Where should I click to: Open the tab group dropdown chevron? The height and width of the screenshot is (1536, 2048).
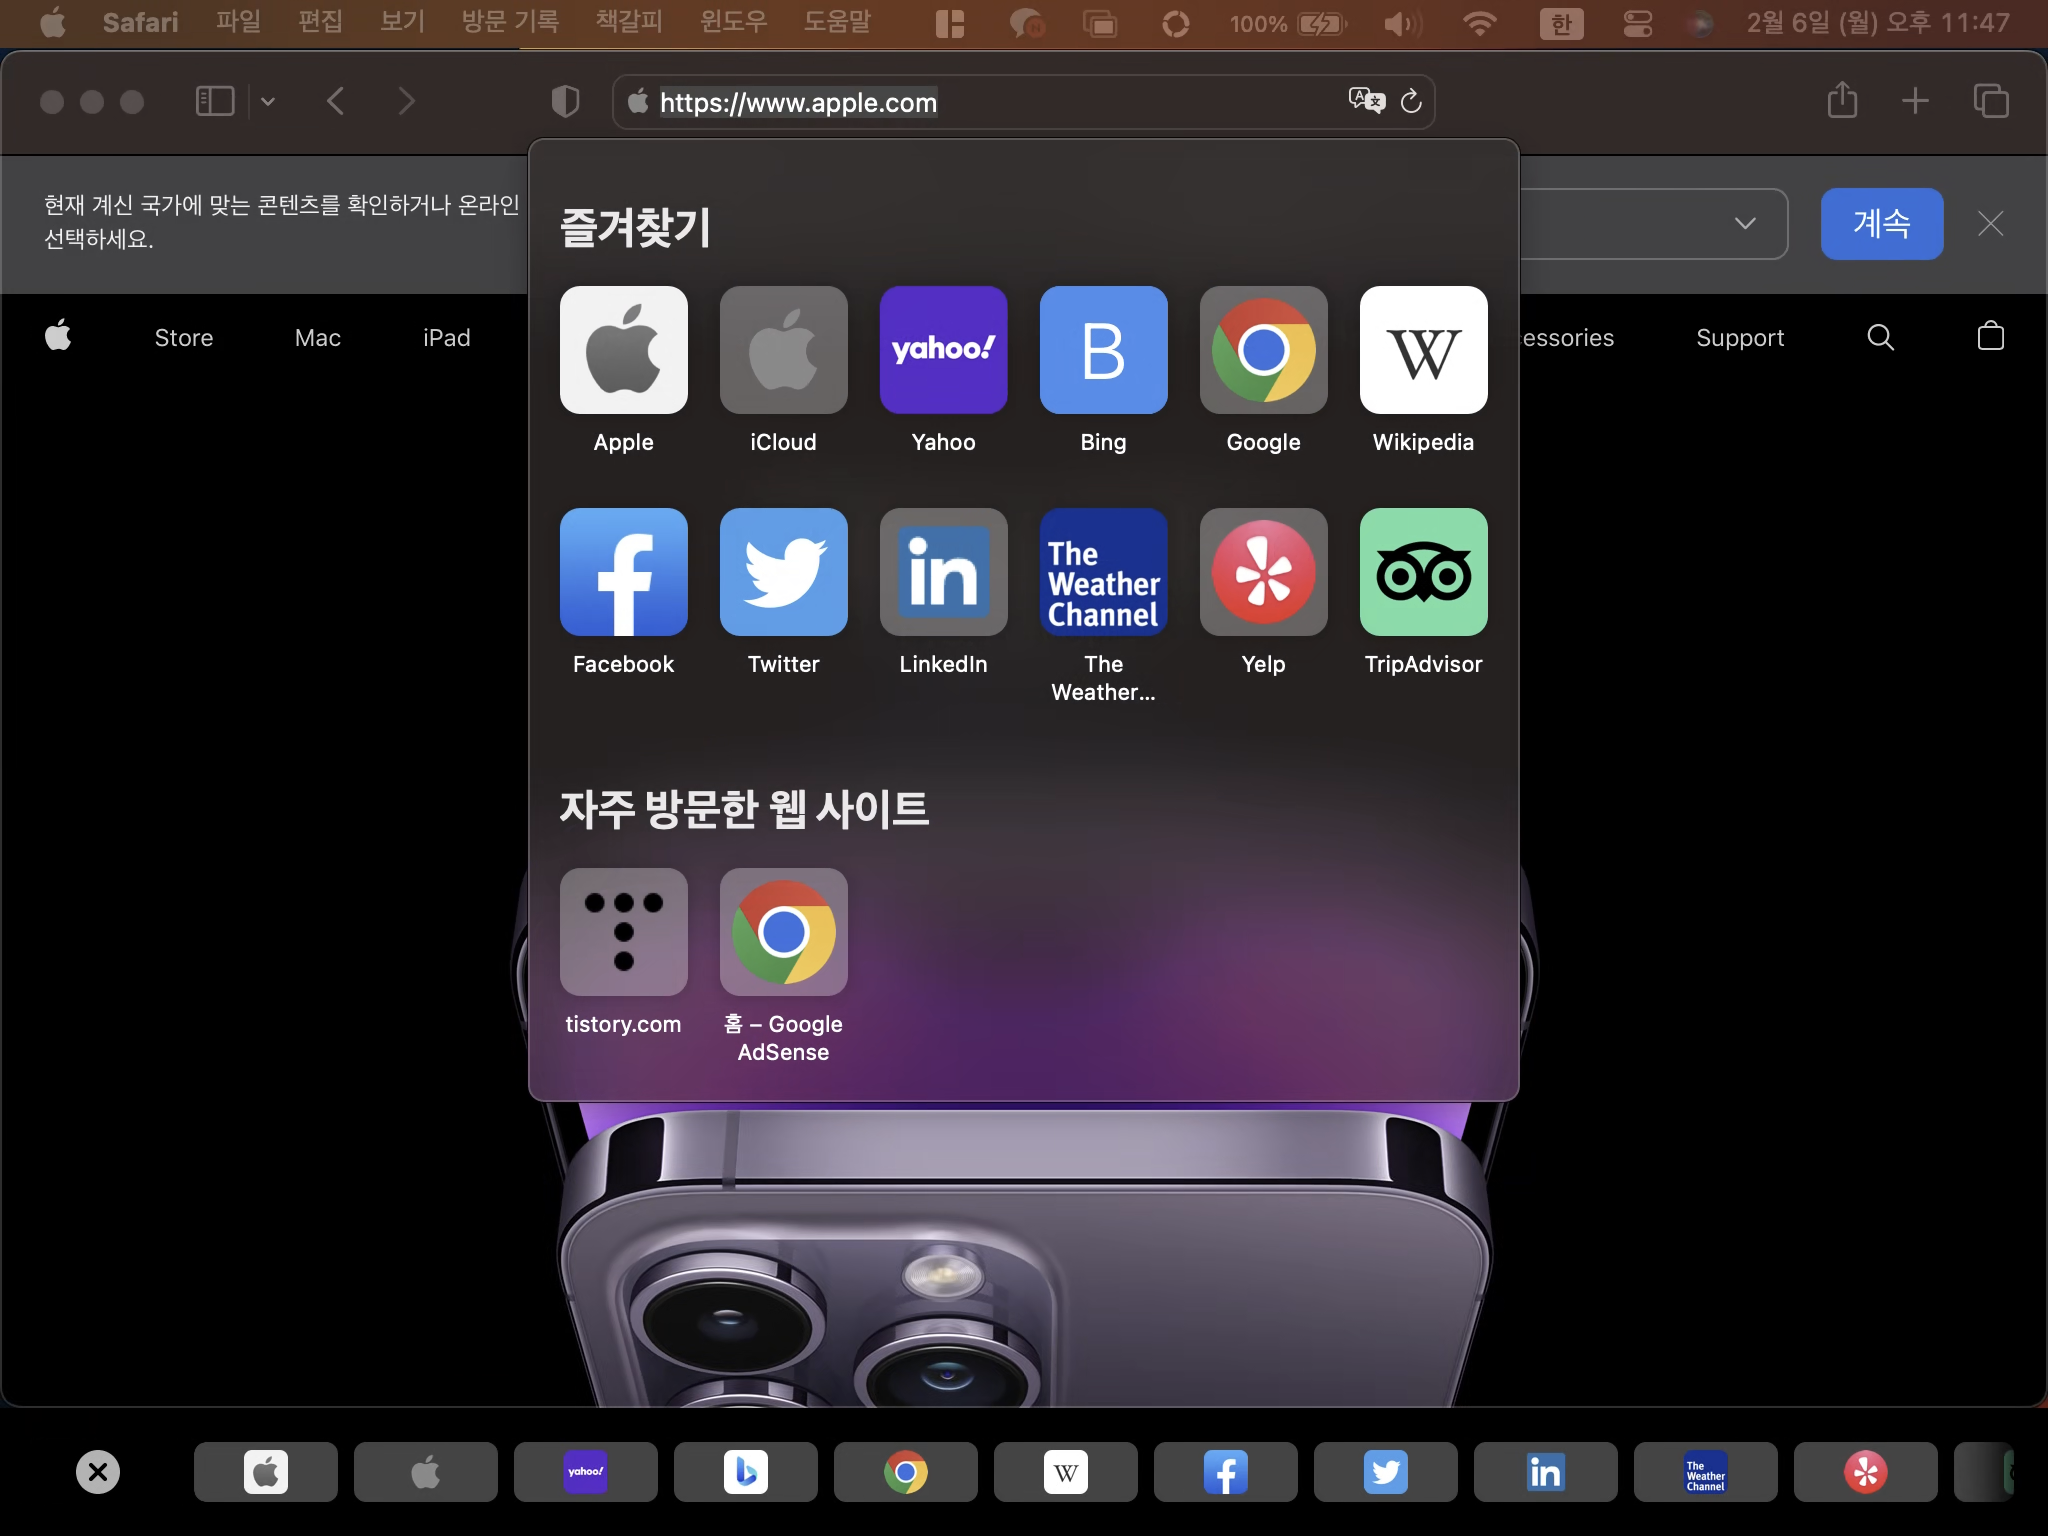[x=266, y=101]
